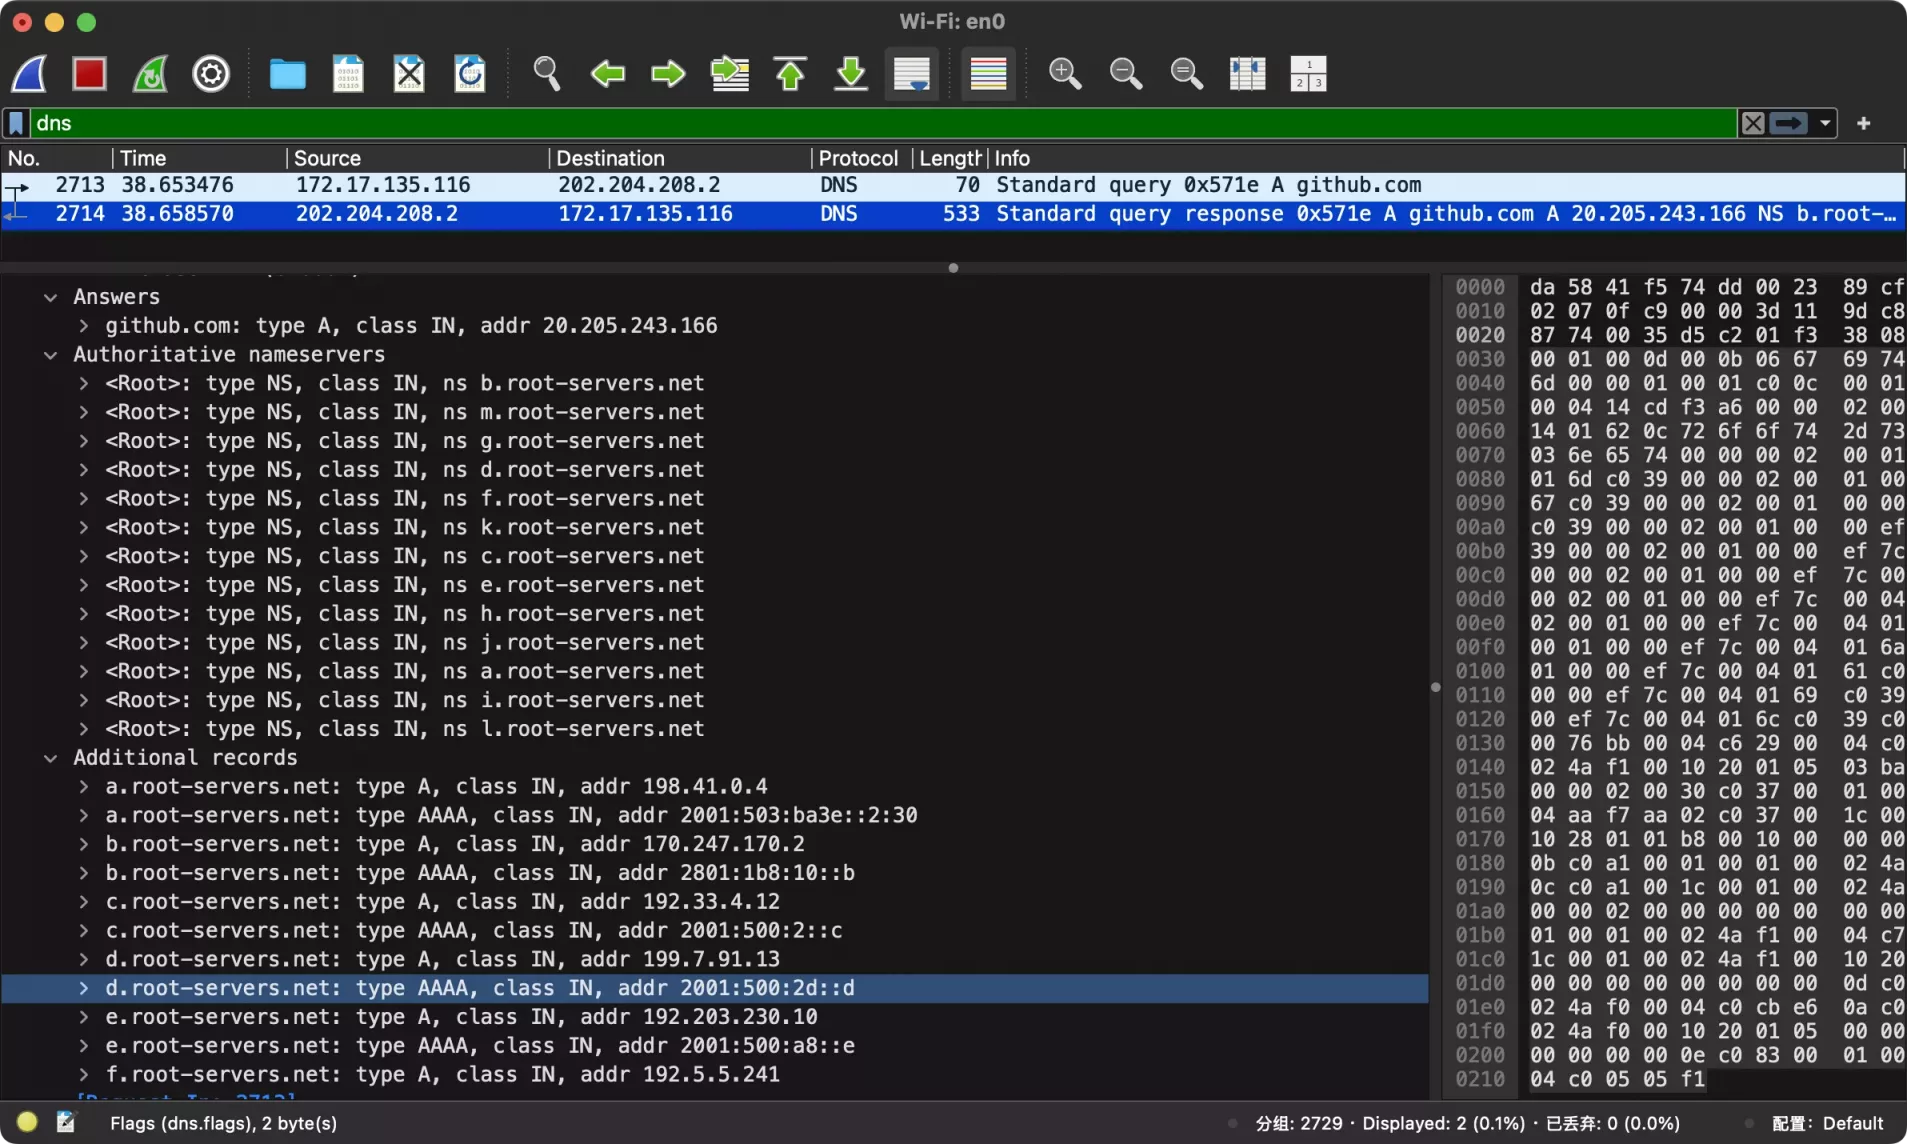Screen dimensions: 1907x1144
Task: Open display filter history dropdown
Action: tap(1825, 123)
